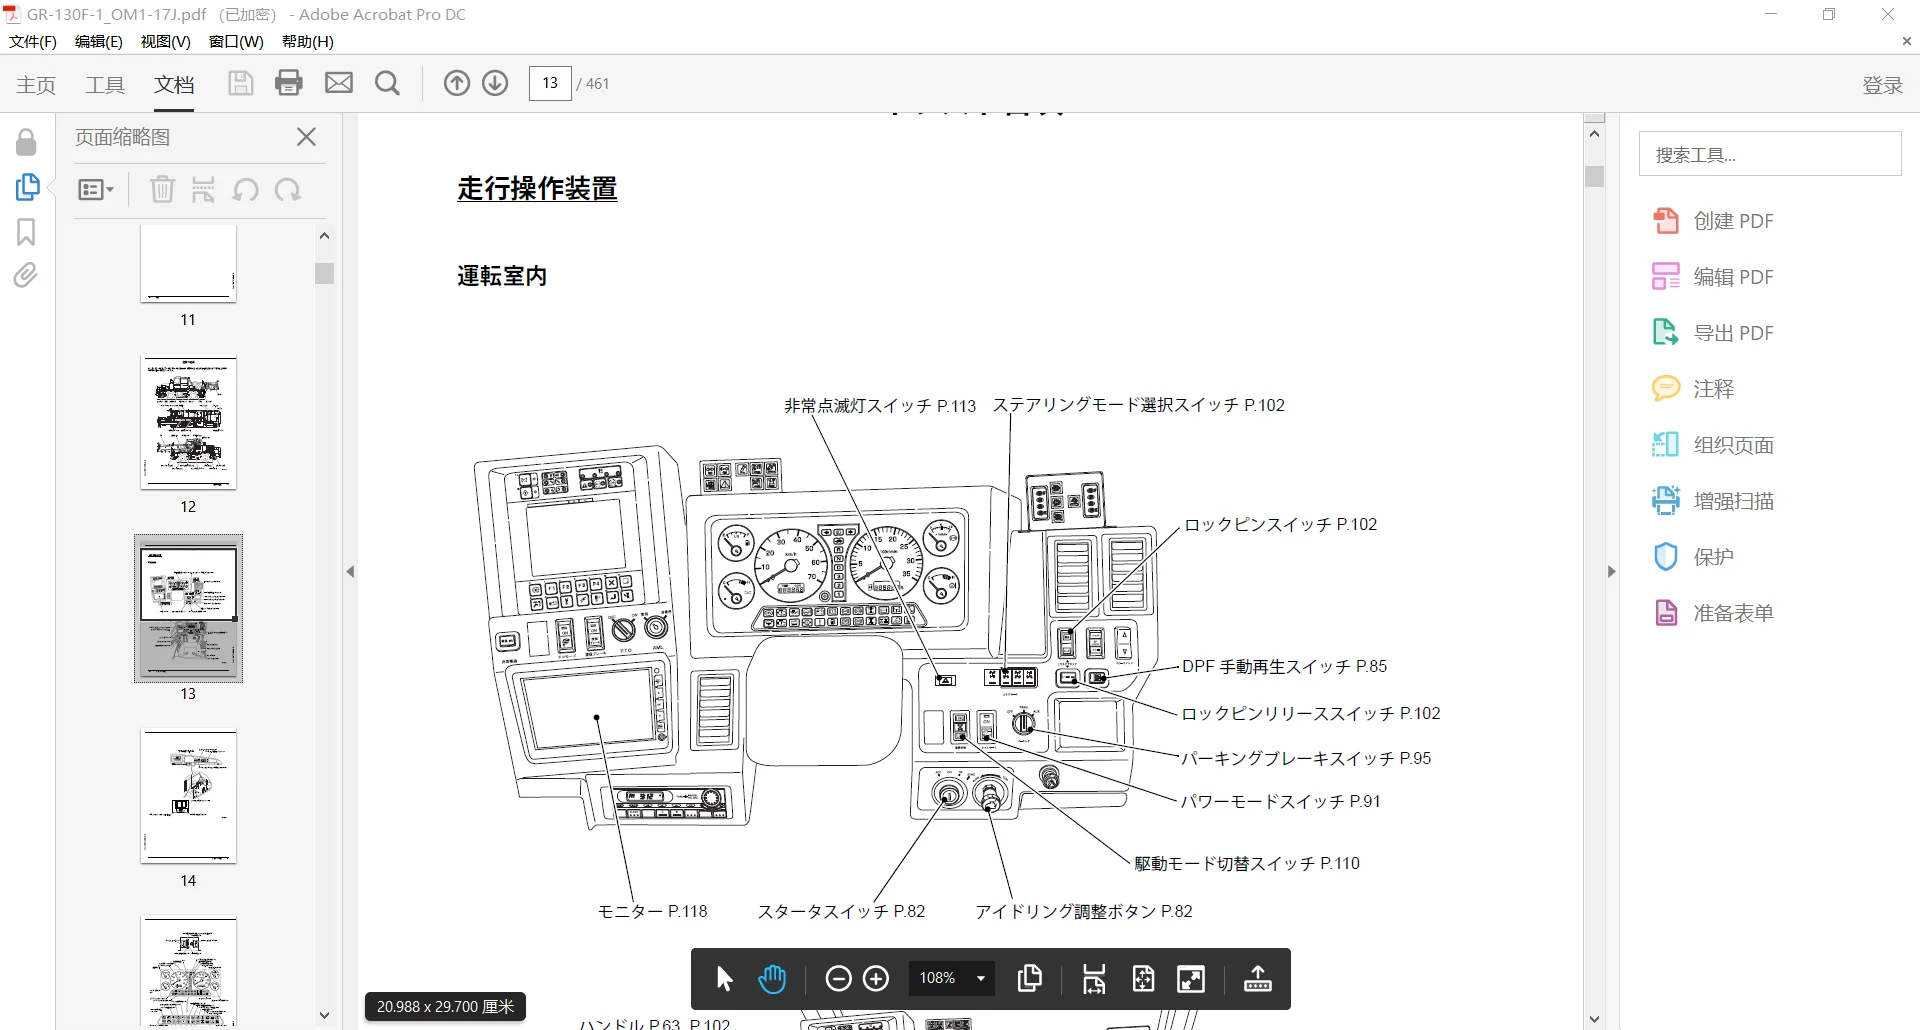The image size is (1920, 1030).
Task: Open the 窗口(W) menu
Action: coord(236,41)
